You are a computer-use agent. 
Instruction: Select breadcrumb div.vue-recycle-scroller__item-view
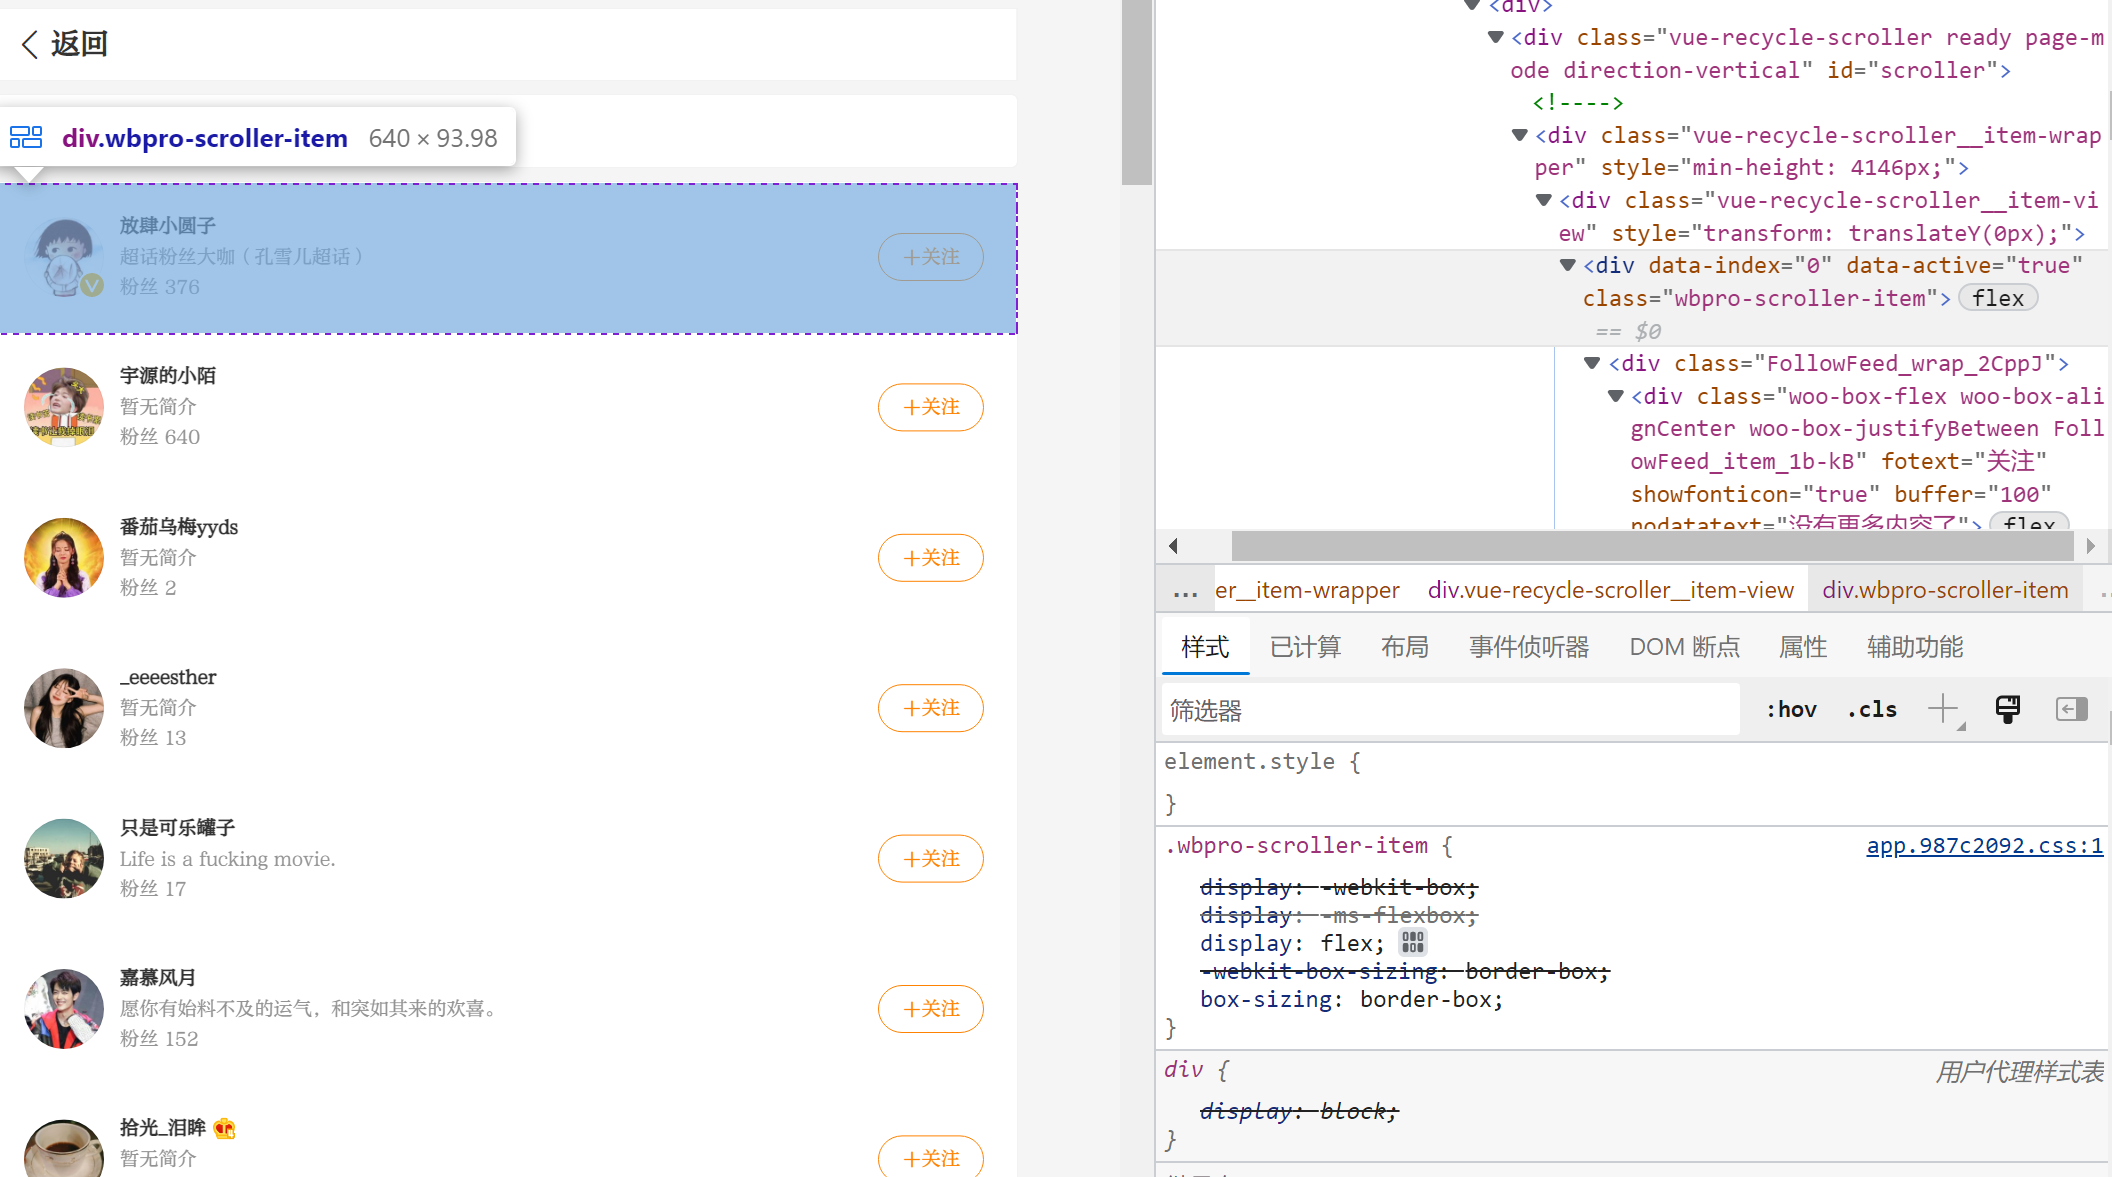(x=1610, y=590)
